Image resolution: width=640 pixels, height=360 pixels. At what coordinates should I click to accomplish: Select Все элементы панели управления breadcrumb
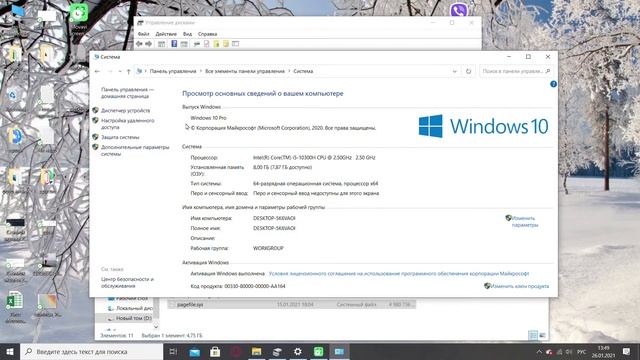[244, 71]
